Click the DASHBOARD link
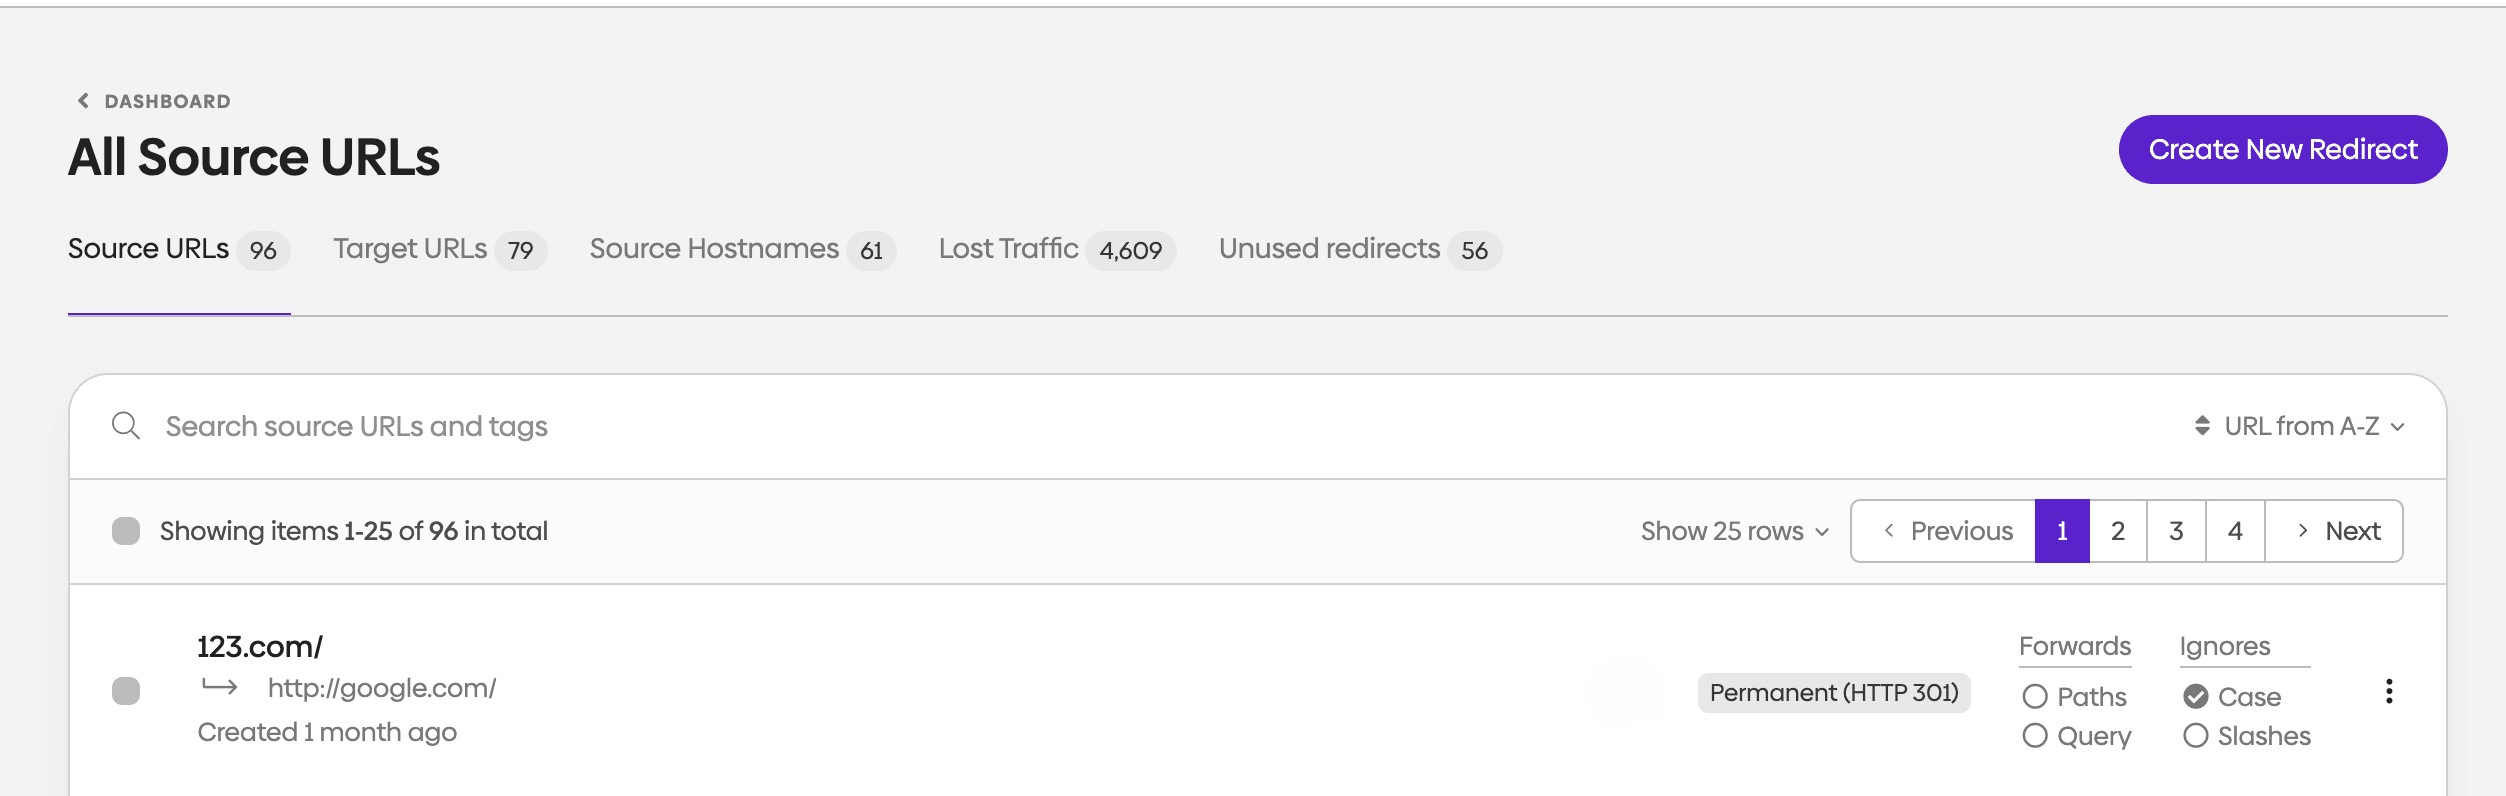 [164, 100]
